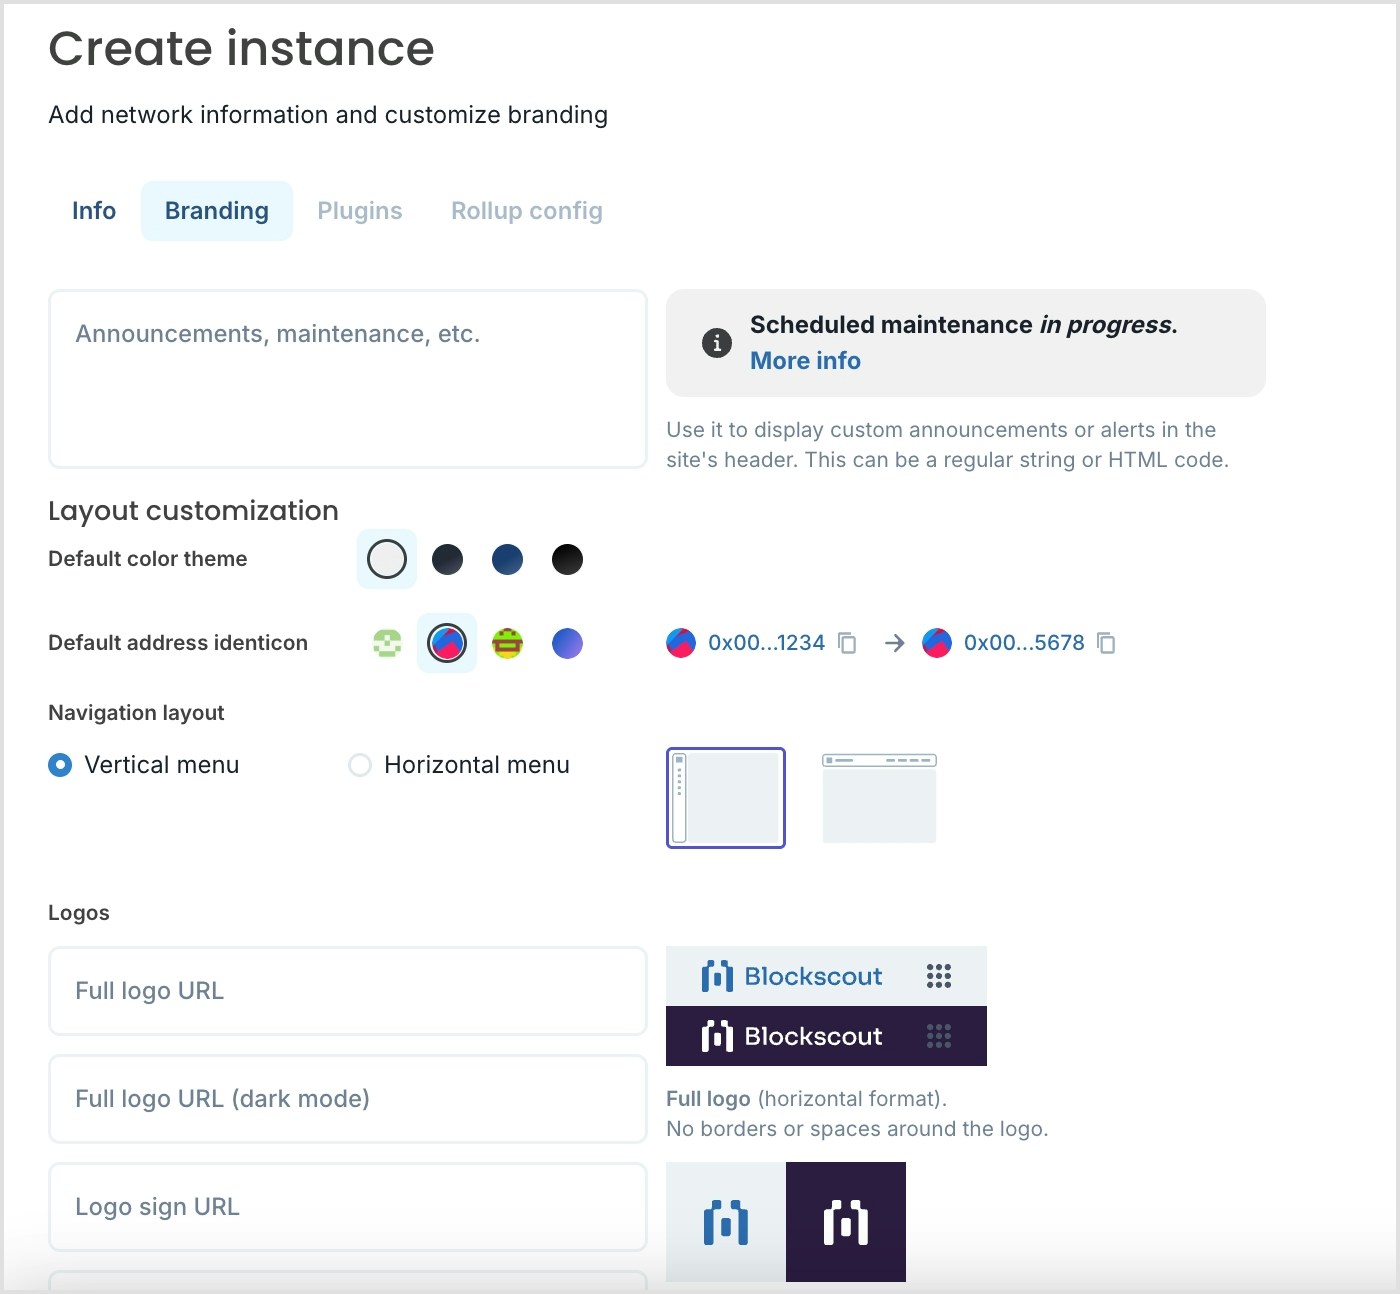Viewport: 1400px width, 1294px height.
Task: Click the announcements text area
Action: click(348, 379)
